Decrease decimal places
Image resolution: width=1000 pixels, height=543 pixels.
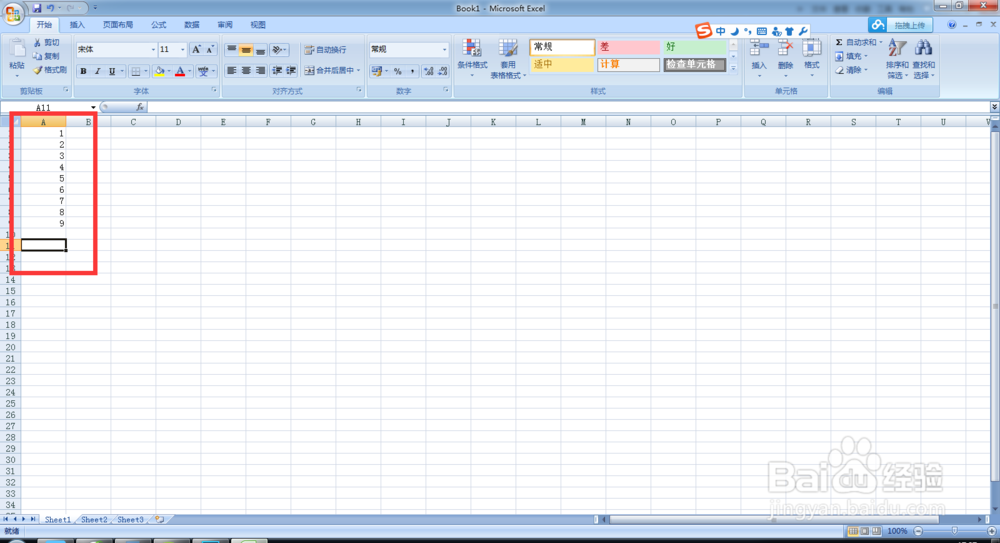443,71
